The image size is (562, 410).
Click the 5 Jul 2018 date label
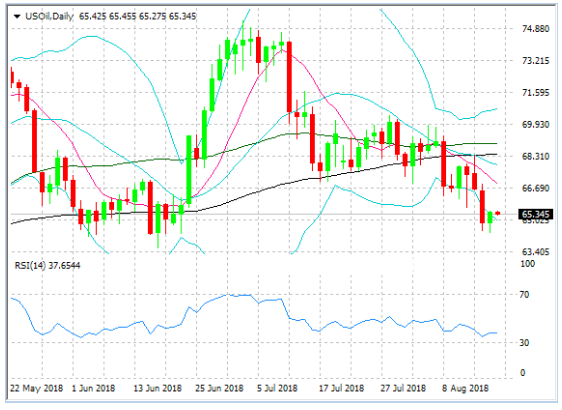click(x=277, y=388)
